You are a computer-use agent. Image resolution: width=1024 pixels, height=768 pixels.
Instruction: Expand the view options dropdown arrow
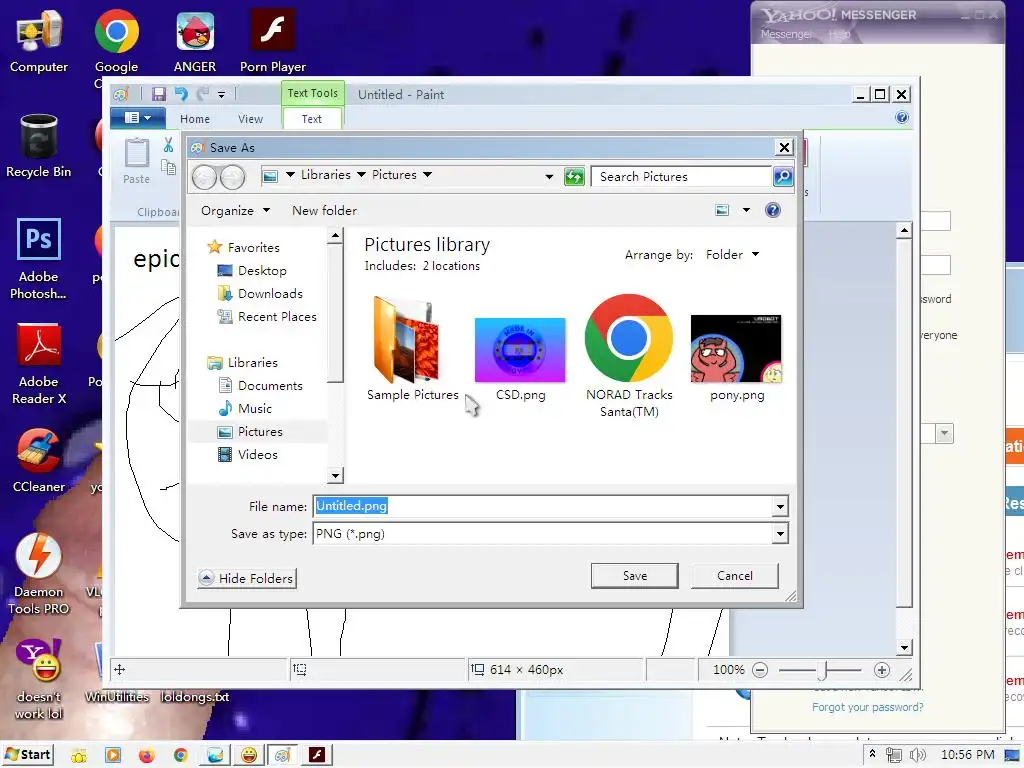pyautogui.click(x=746, y=210)
